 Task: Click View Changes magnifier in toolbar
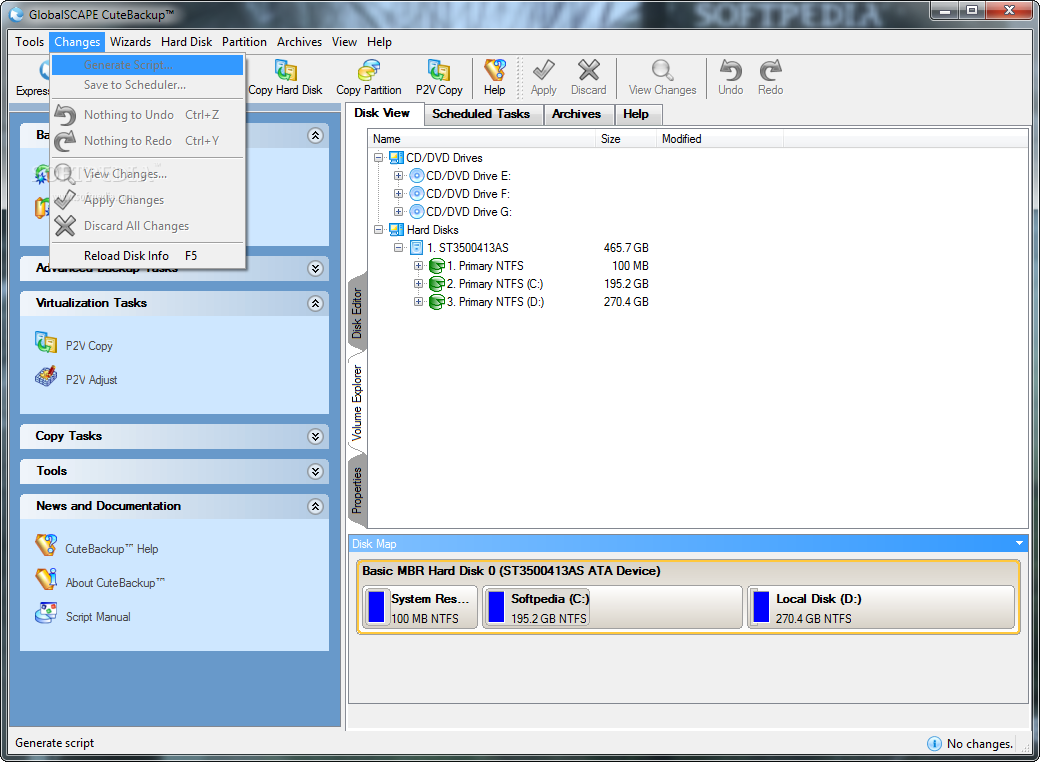click(663, 70)
